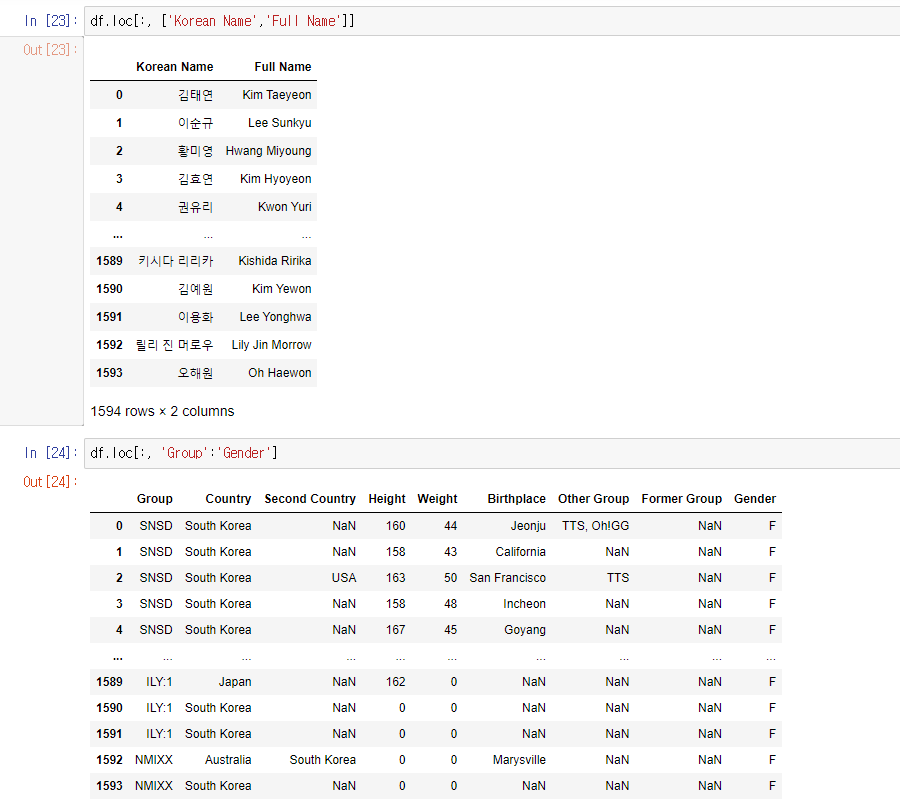This screenshot has width=900, height=807.
Task: Click the 'TTS' cell in row 2
Action: tap(618, 578)
